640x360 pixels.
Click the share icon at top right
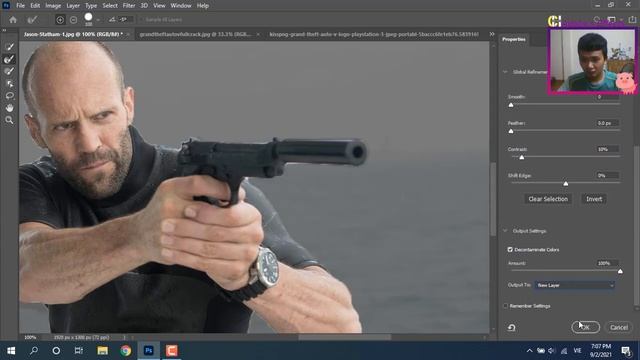632,20
